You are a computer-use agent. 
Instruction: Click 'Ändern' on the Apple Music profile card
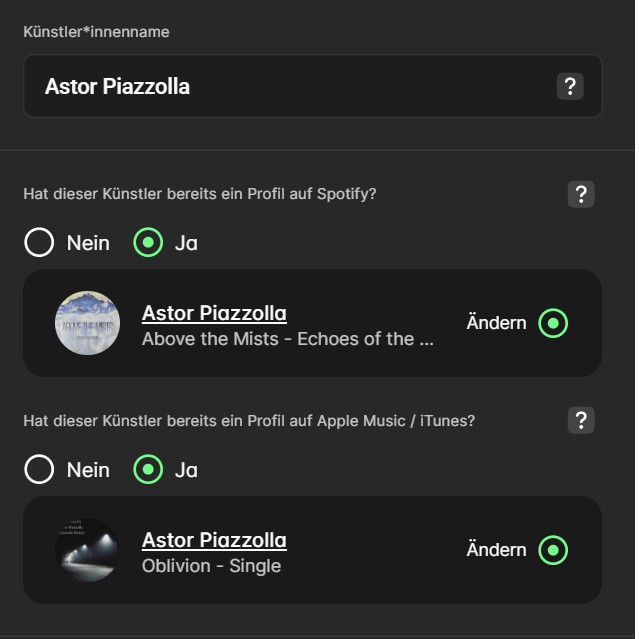tap(496, 550)
